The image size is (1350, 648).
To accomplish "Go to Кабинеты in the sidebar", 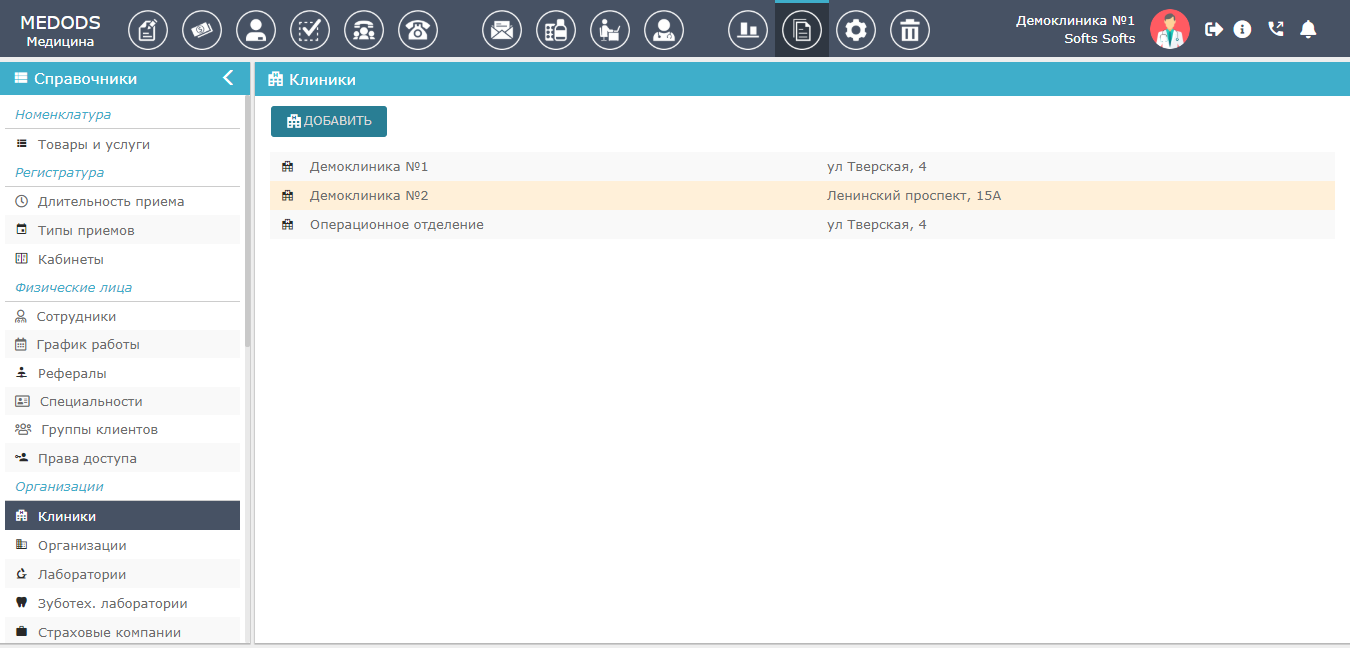I will click(x=70, y=259).
